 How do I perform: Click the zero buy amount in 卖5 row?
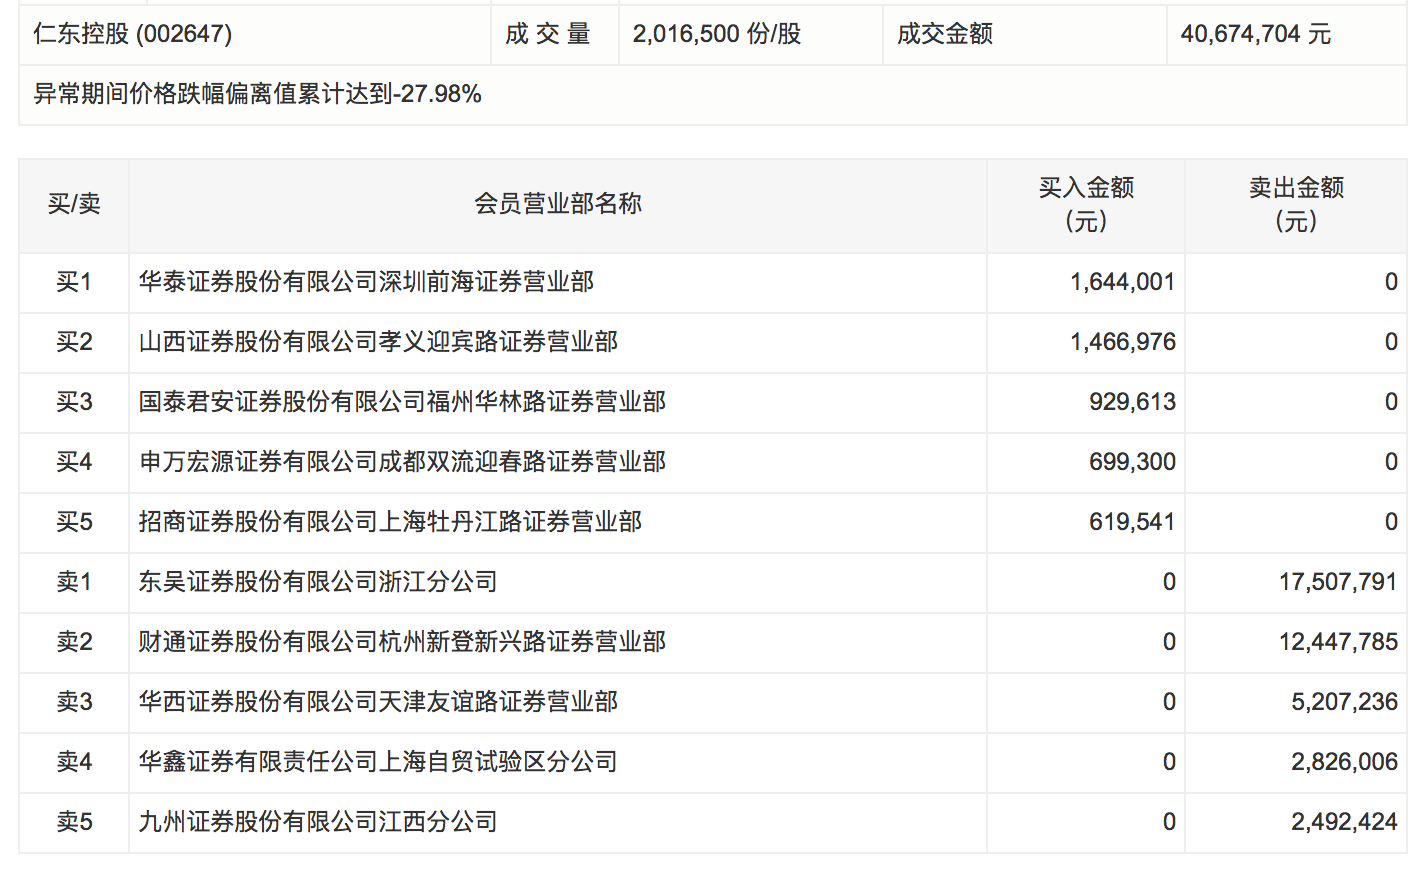[x=1169, y=822]
